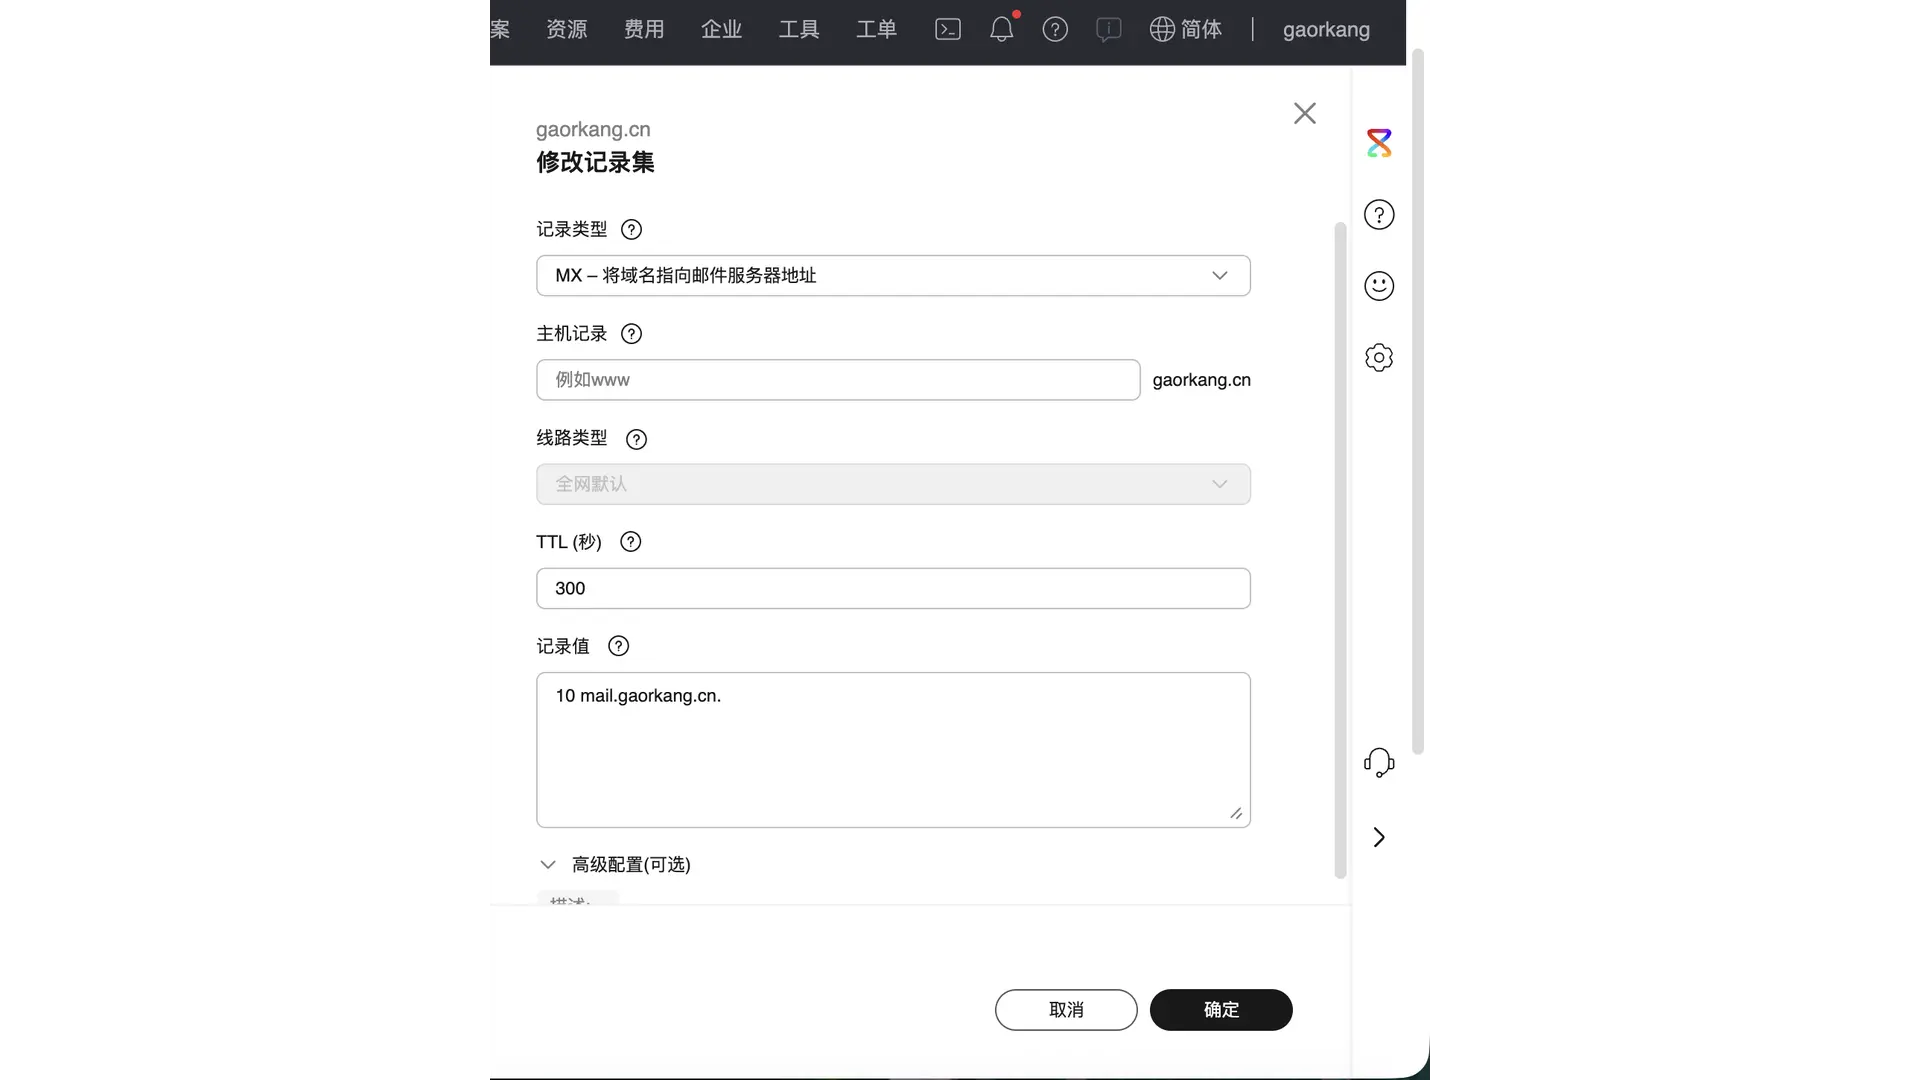This screenshot has height=1080, width=1920.
Task: Open the 费用 menu
Action: 644,29
